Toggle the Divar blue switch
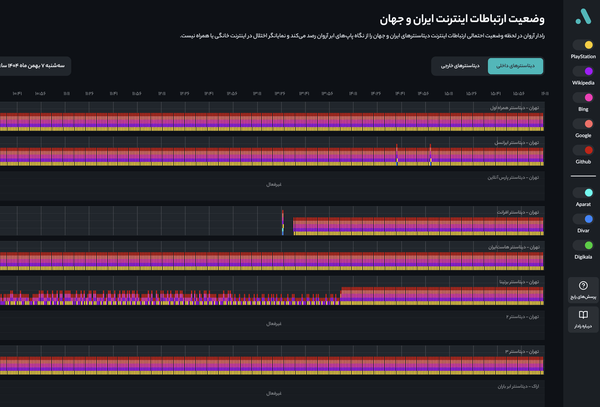Viewport: 600px width, 407px height. pos(583,219)
